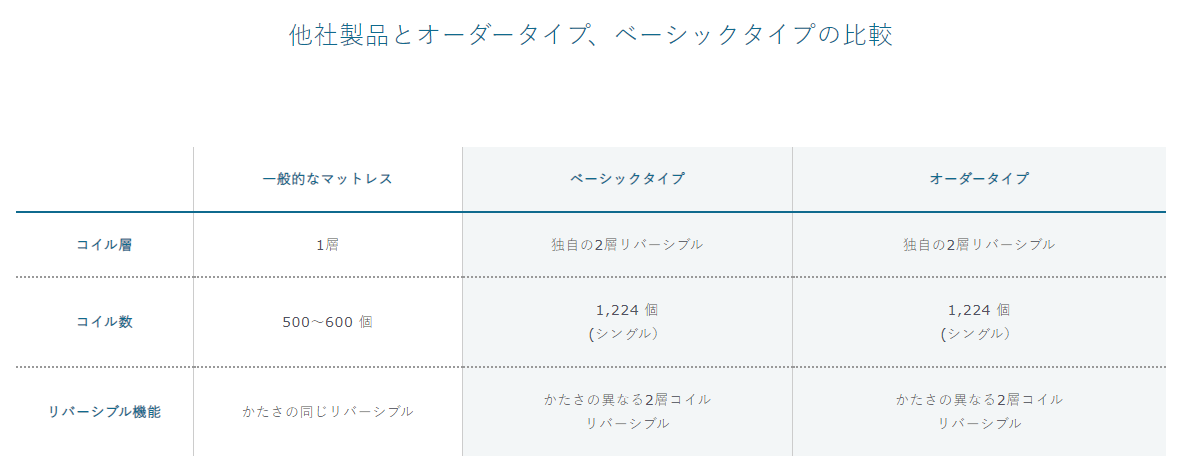Select the 500~600 個 coil count cell
Image resolution: width=1183 pixels, height=456 pixels.
[x=327, y=322]
